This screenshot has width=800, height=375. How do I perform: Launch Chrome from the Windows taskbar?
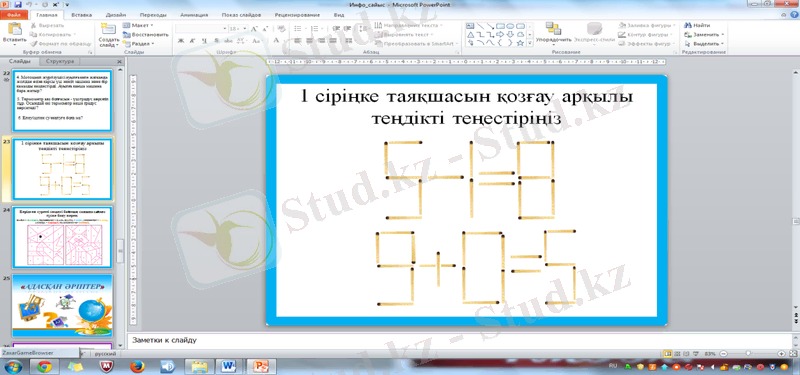pyautogui.click(x=44, y=366)
